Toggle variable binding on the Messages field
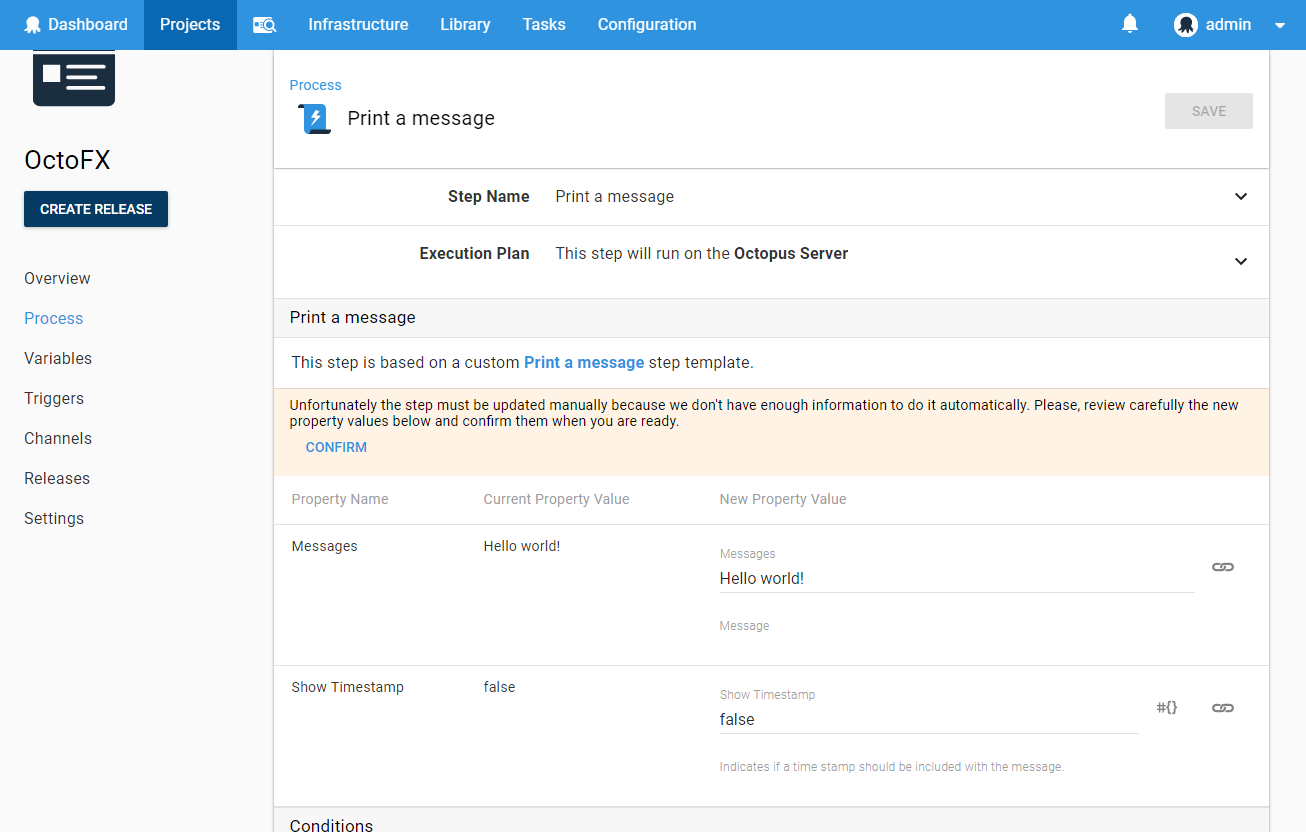 pos(1222,566)
